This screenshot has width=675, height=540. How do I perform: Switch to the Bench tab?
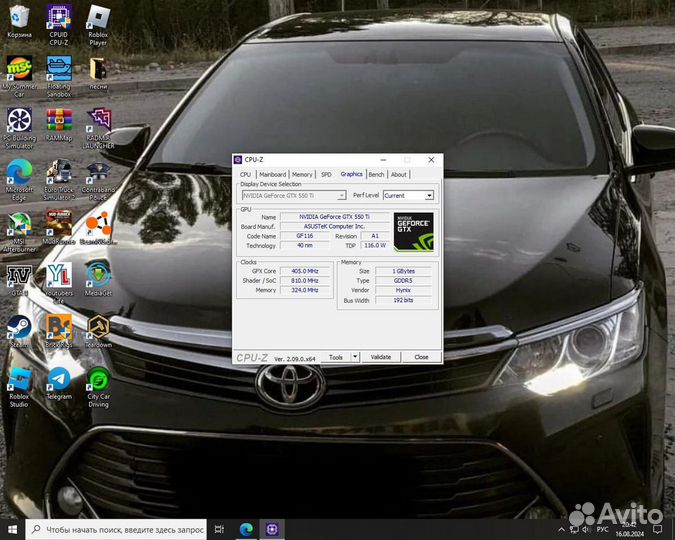pos(376,174)
